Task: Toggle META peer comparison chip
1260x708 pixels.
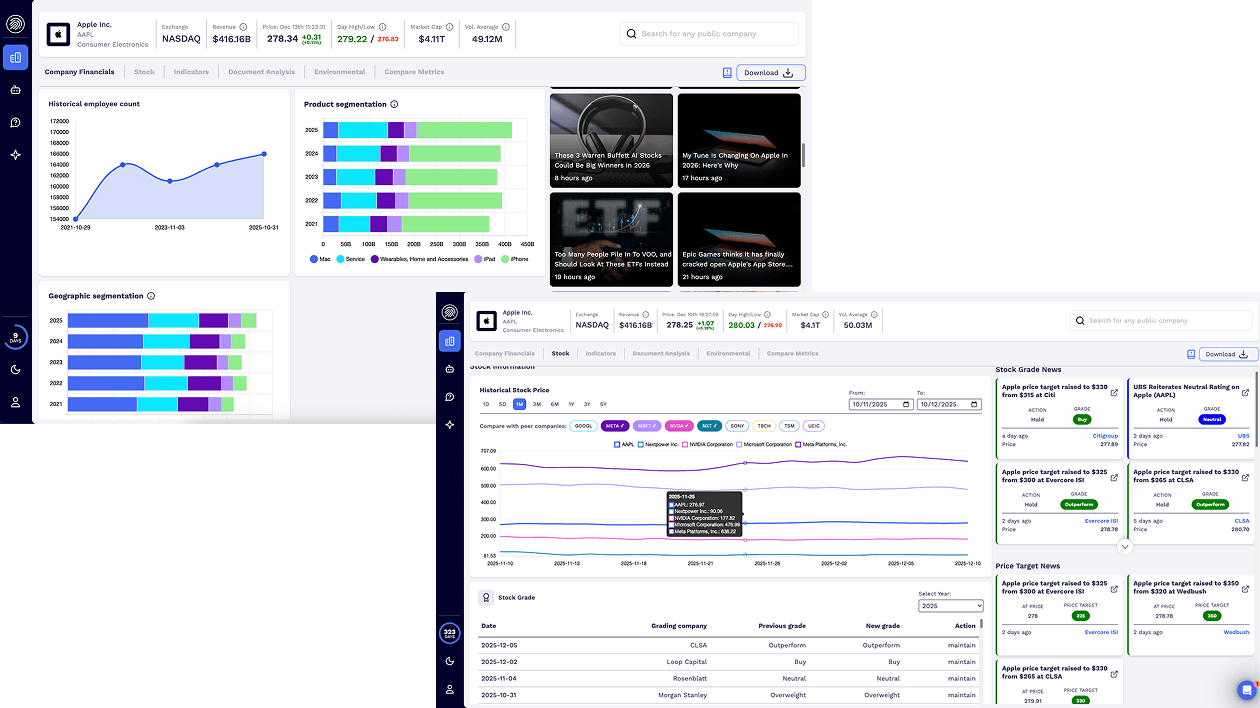Action: (615, 426)
